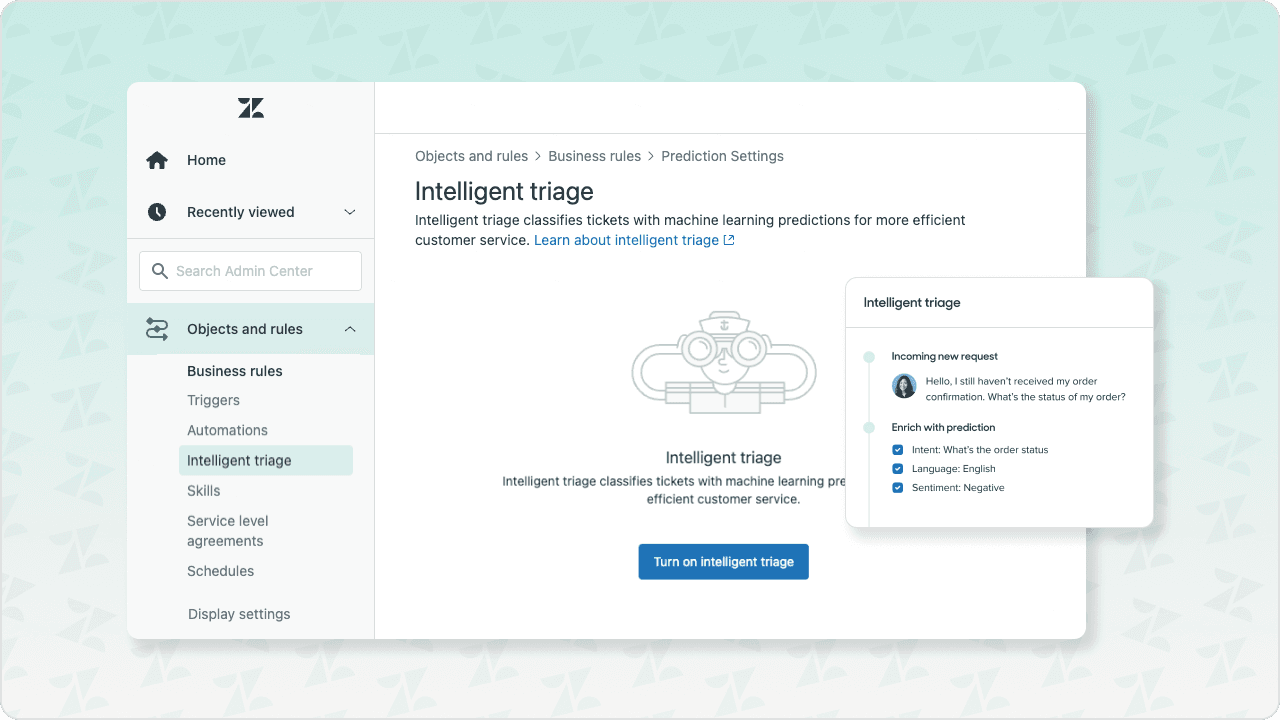Open Triggers under Business rules
This screenshot has height=720, width=1280.
pos(213,400)
